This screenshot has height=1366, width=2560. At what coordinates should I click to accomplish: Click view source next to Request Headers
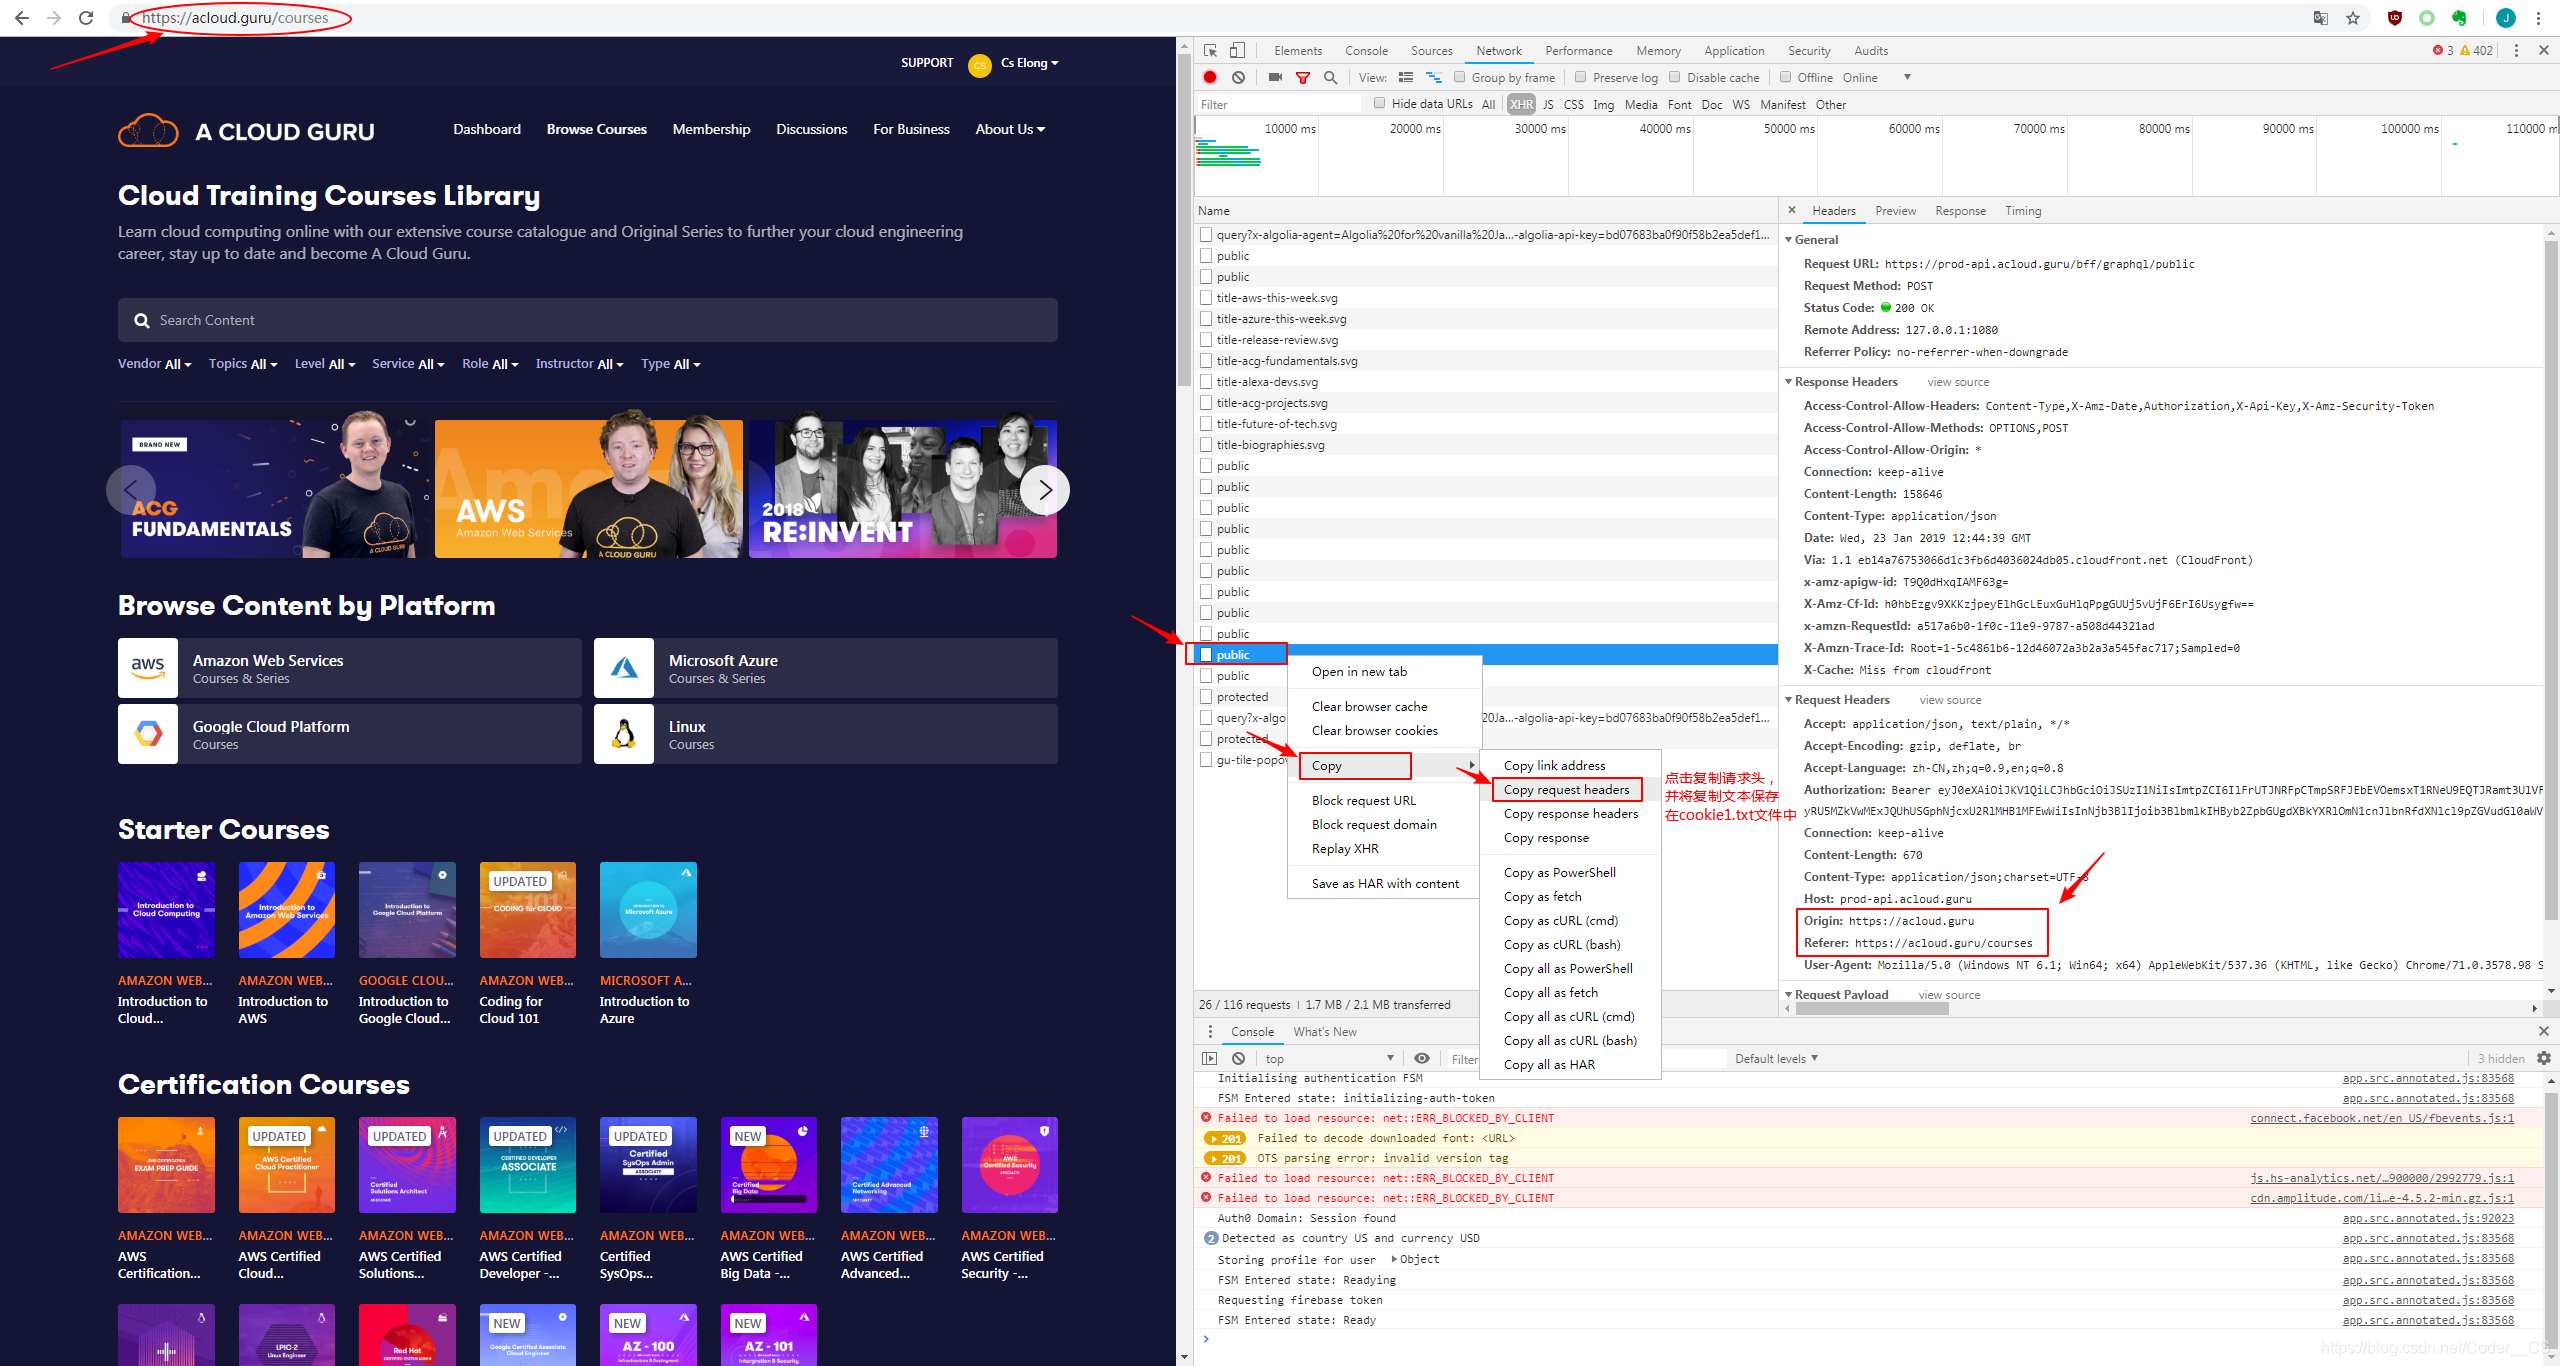coord(1950,700)
